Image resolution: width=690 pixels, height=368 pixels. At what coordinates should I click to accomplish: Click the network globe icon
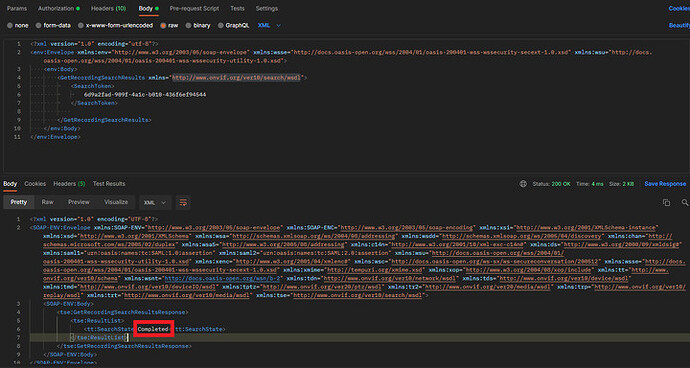click(523, 184)
